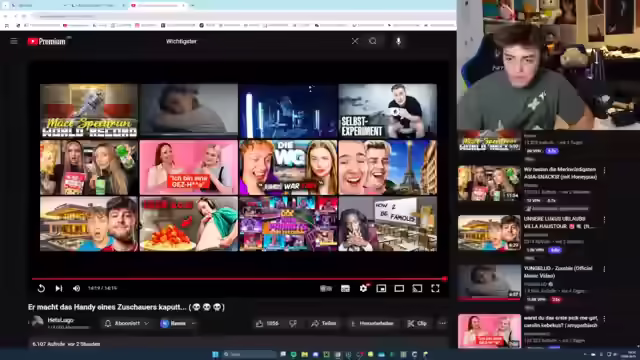Mute the player volume
Viewport: 640px width, 360px height.
(76, 288)
